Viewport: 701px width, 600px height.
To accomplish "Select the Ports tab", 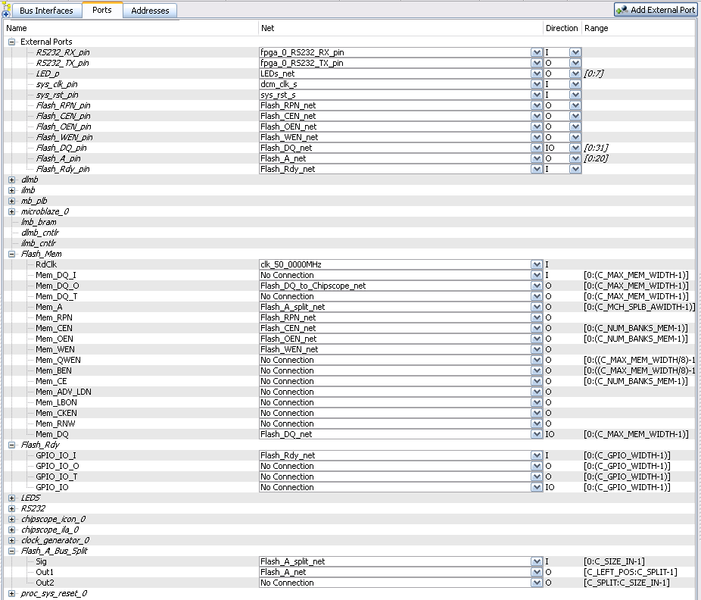I will pyautogui.click(x=102, y=10).
